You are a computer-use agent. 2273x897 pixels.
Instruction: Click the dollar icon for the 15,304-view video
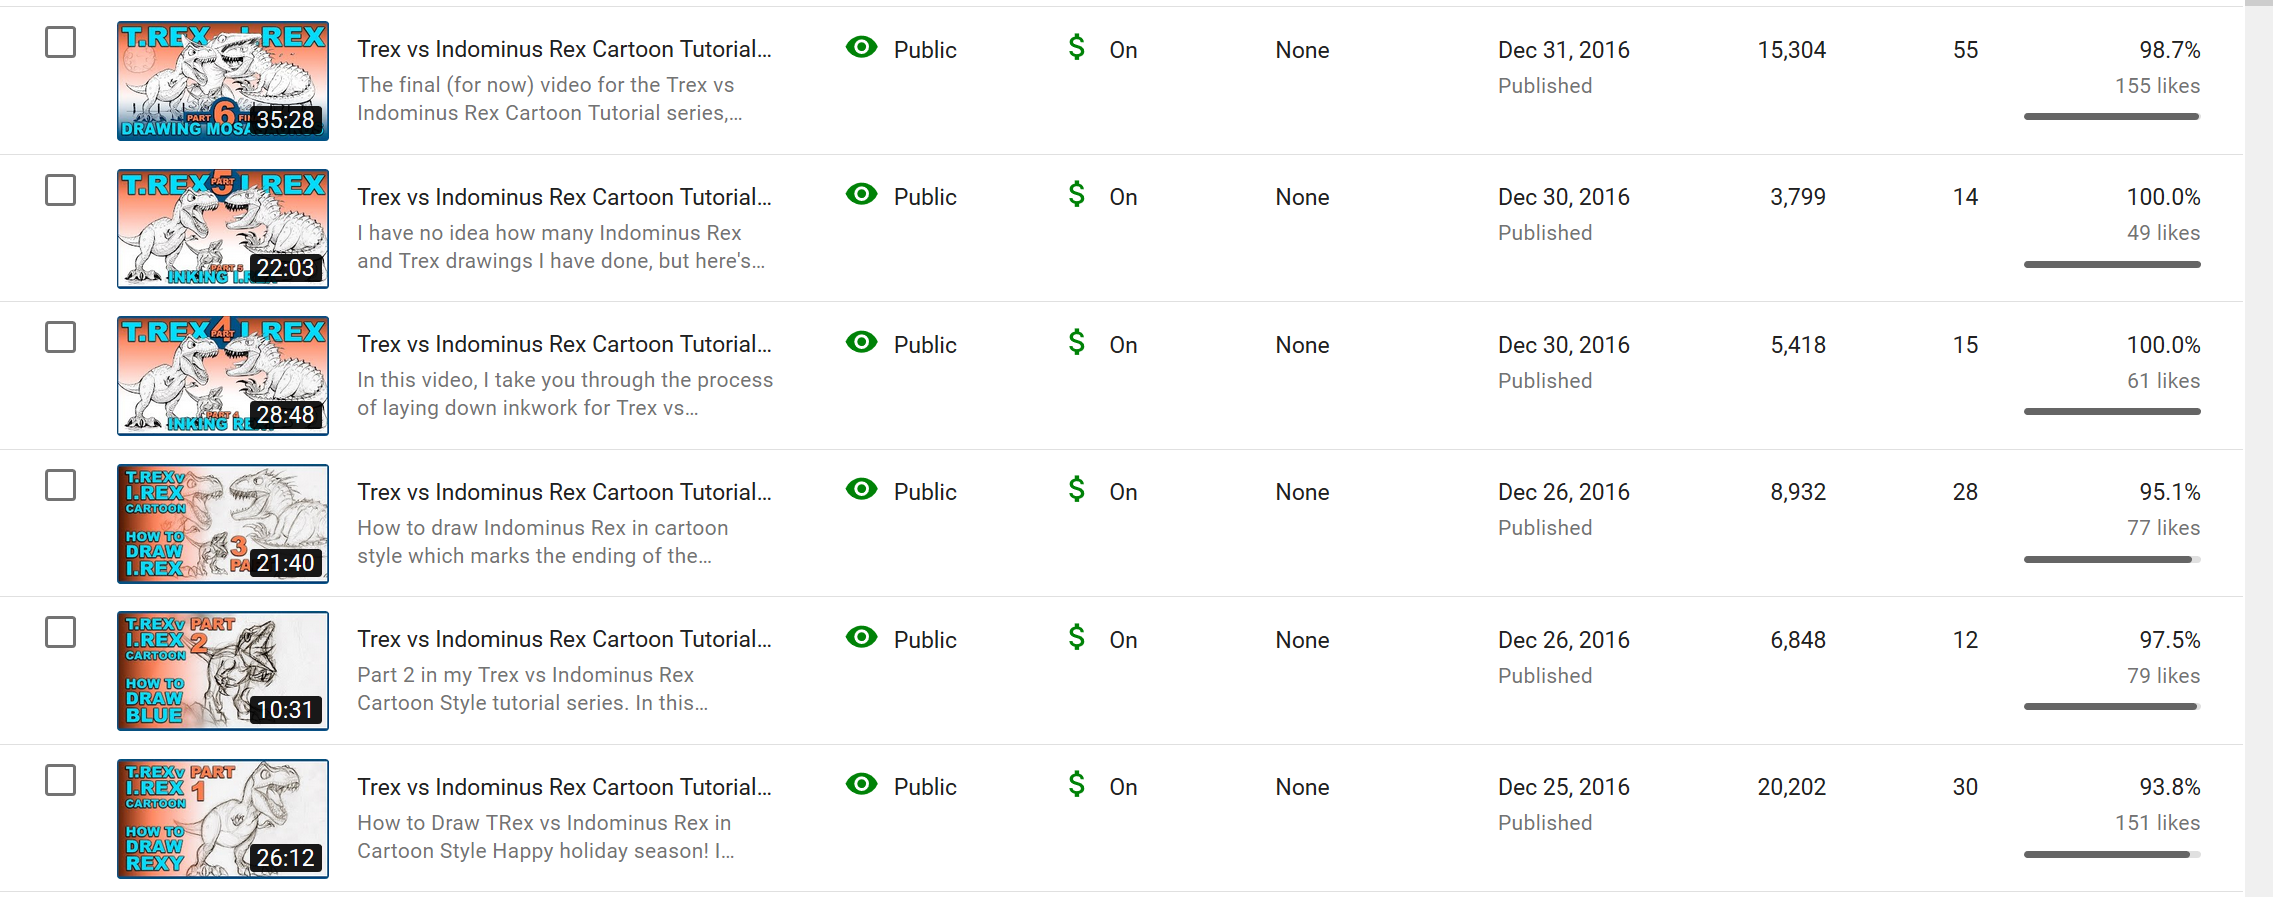(x=1076, y=47)
